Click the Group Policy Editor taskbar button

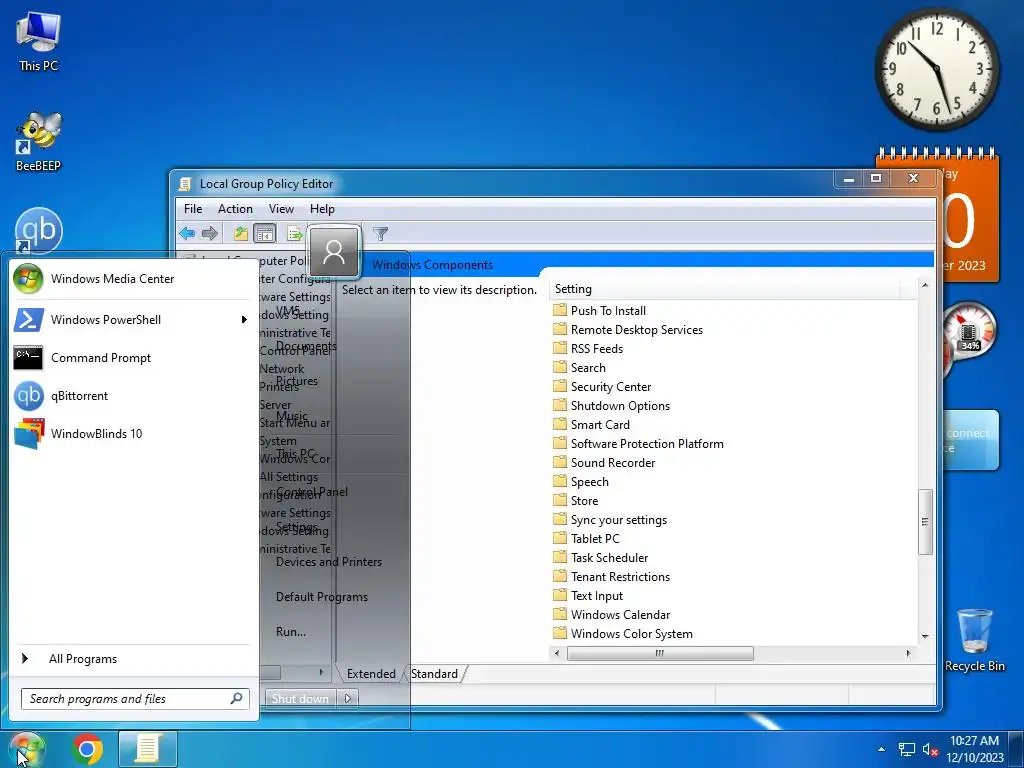(x=148, y=749)
